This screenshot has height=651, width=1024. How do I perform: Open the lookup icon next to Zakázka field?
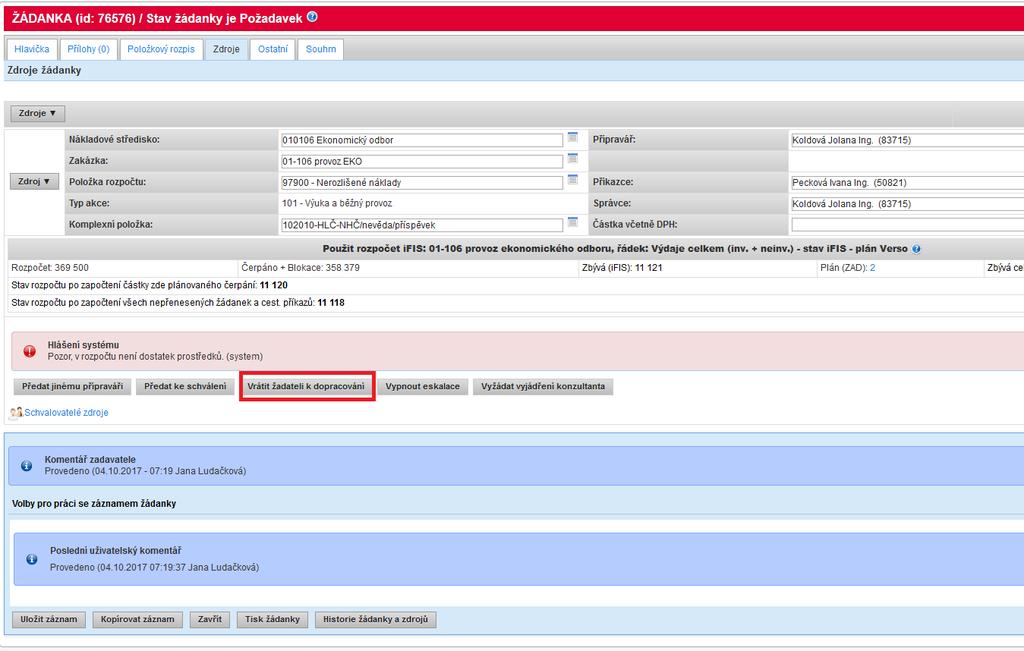point(573,158)
